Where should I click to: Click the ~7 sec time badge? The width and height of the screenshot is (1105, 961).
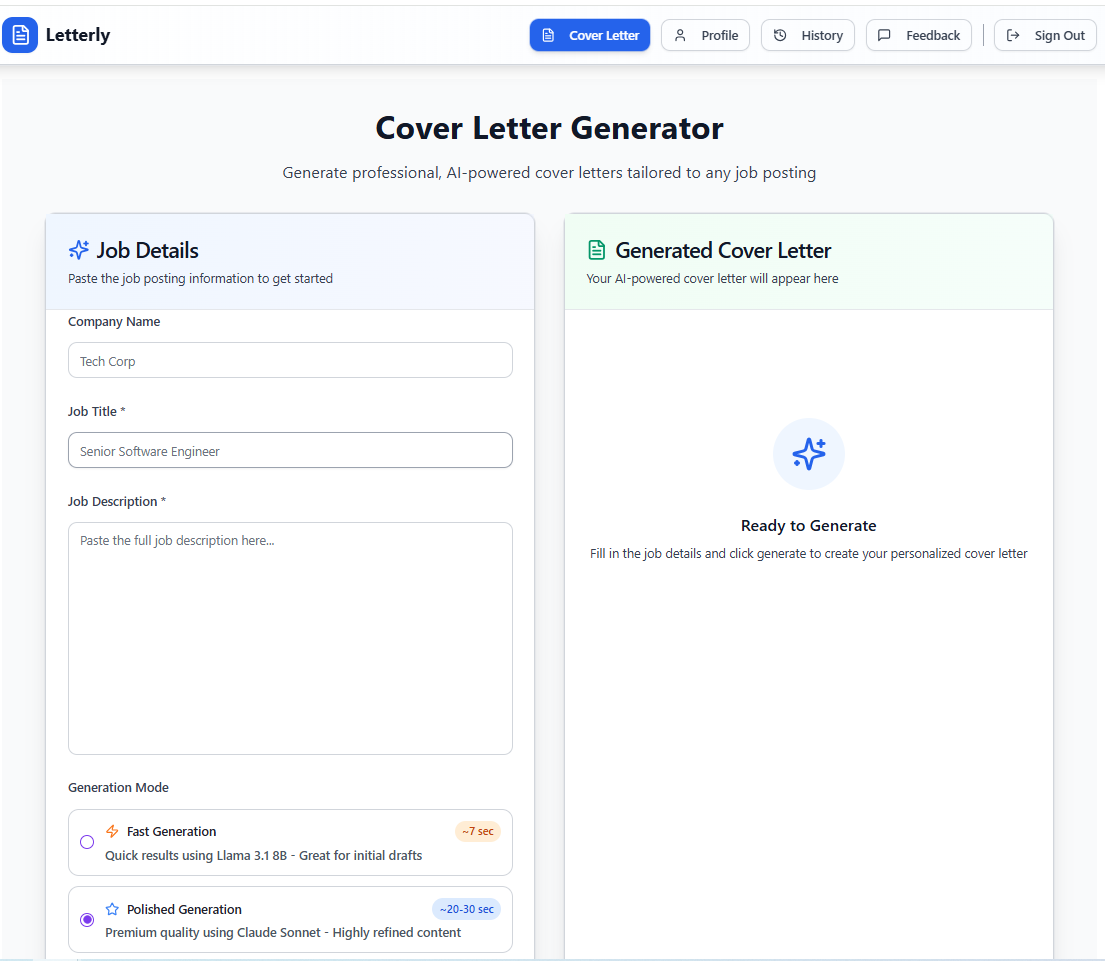(x=478, y=831)
